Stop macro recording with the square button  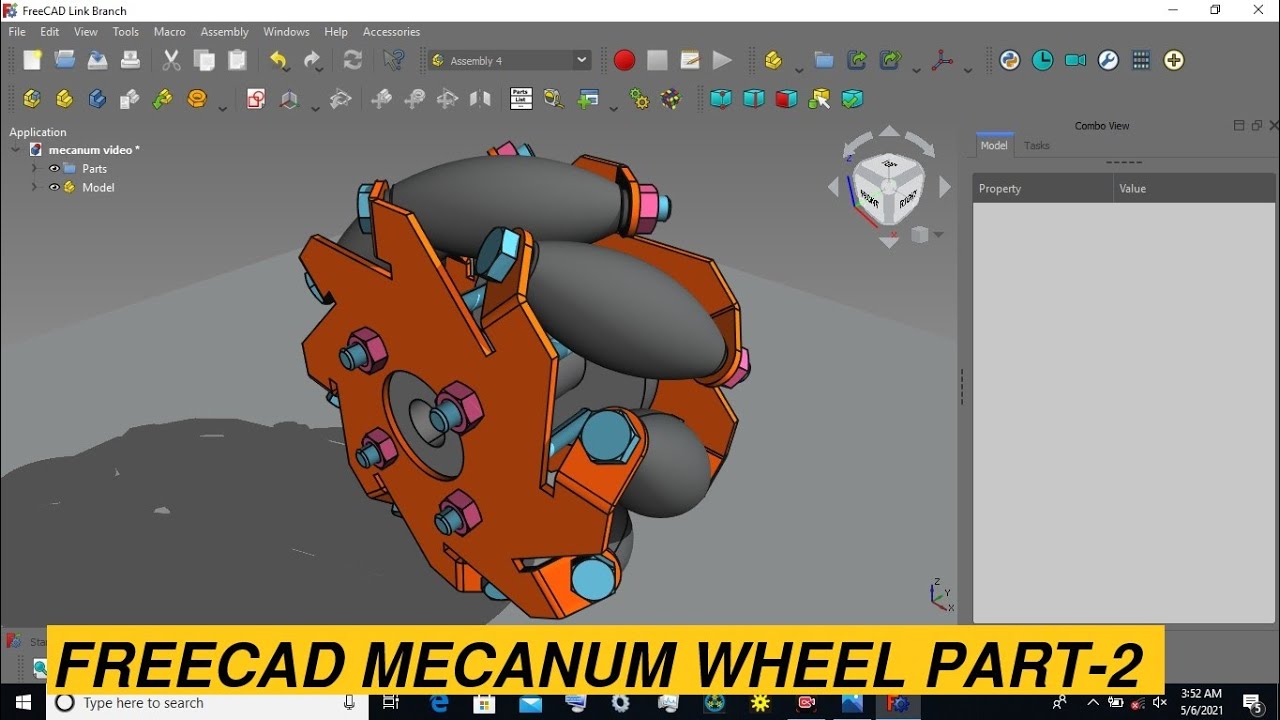click(x=657, y=60)
